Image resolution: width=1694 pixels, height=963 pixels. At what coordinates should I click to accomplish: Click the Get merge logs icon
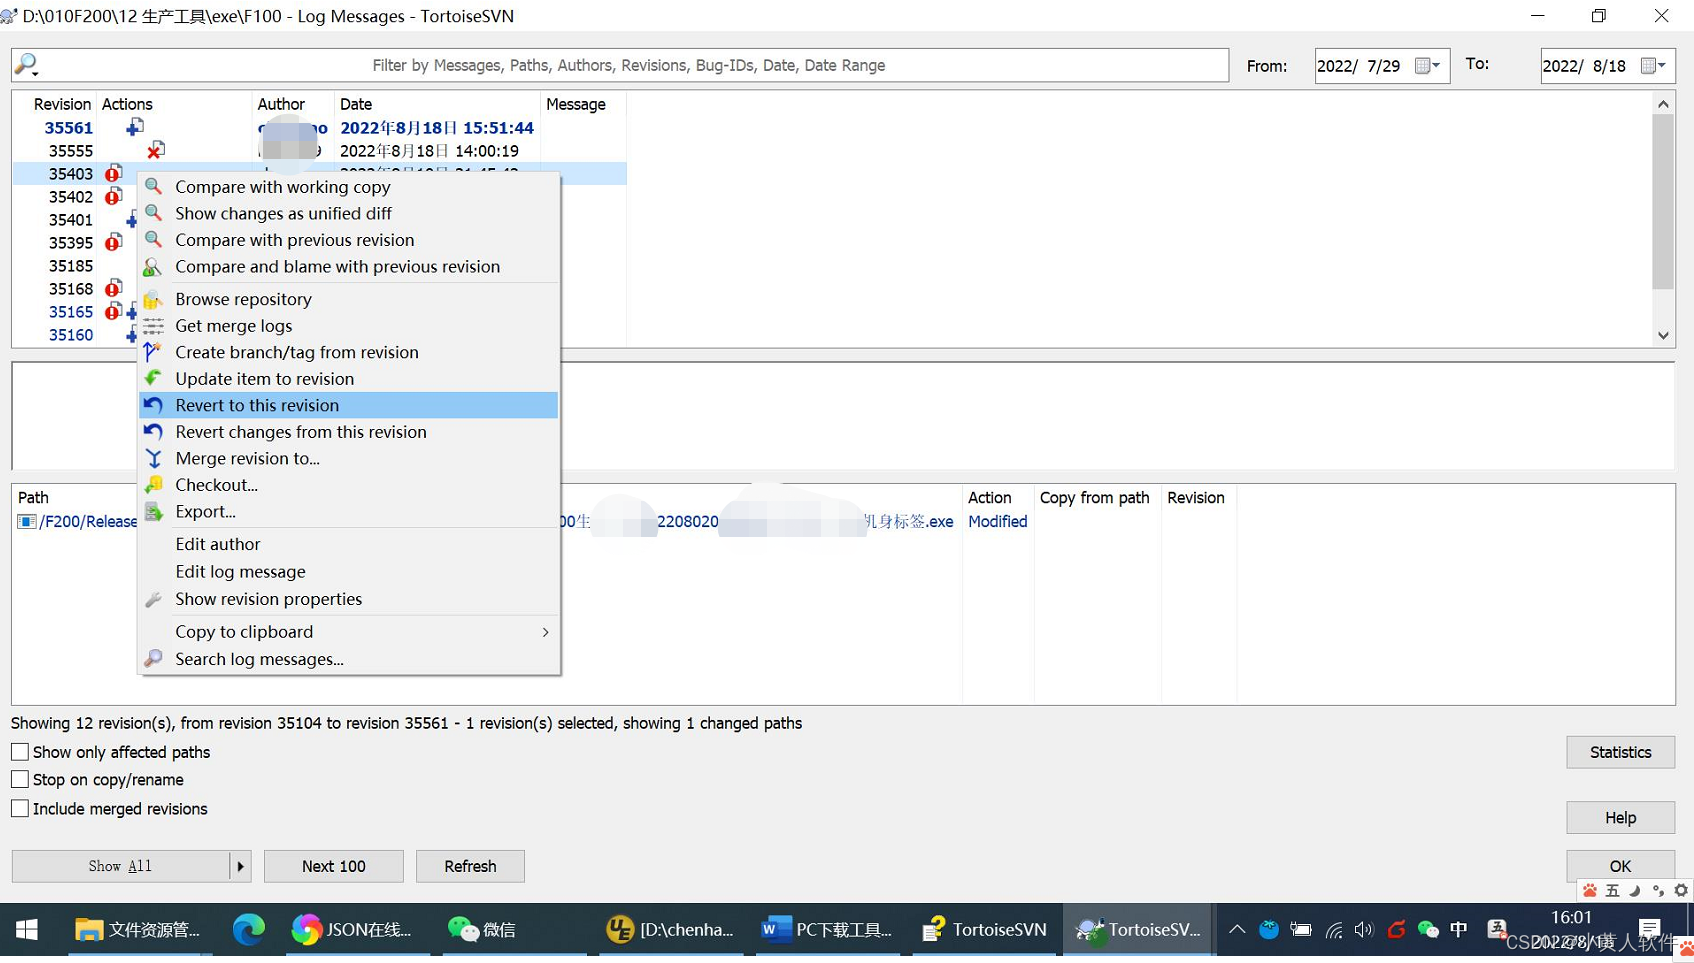pos(153,326)
